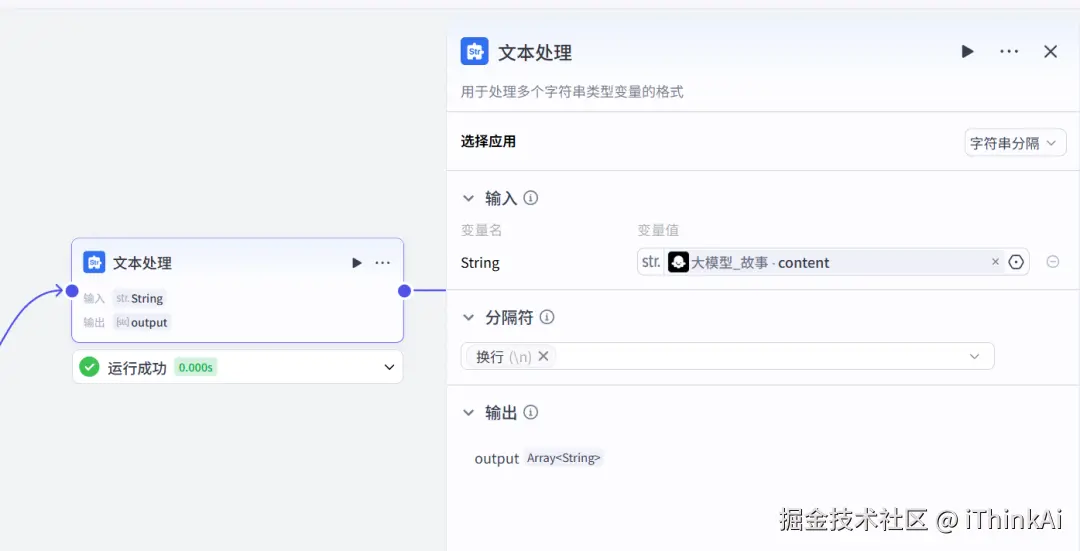The width and height of the screenshot is (1080, 551).
Task: Click the Str icon in panel header
Action: 475,52
